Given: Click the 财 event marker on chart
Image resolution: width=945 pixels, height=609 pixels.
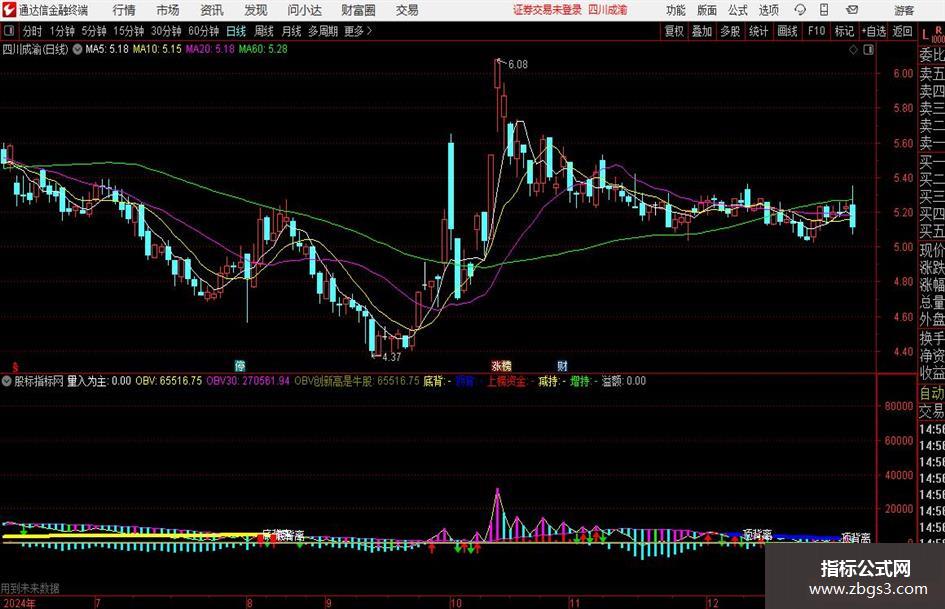Looking at the screenshot, I should coord(562,366).
